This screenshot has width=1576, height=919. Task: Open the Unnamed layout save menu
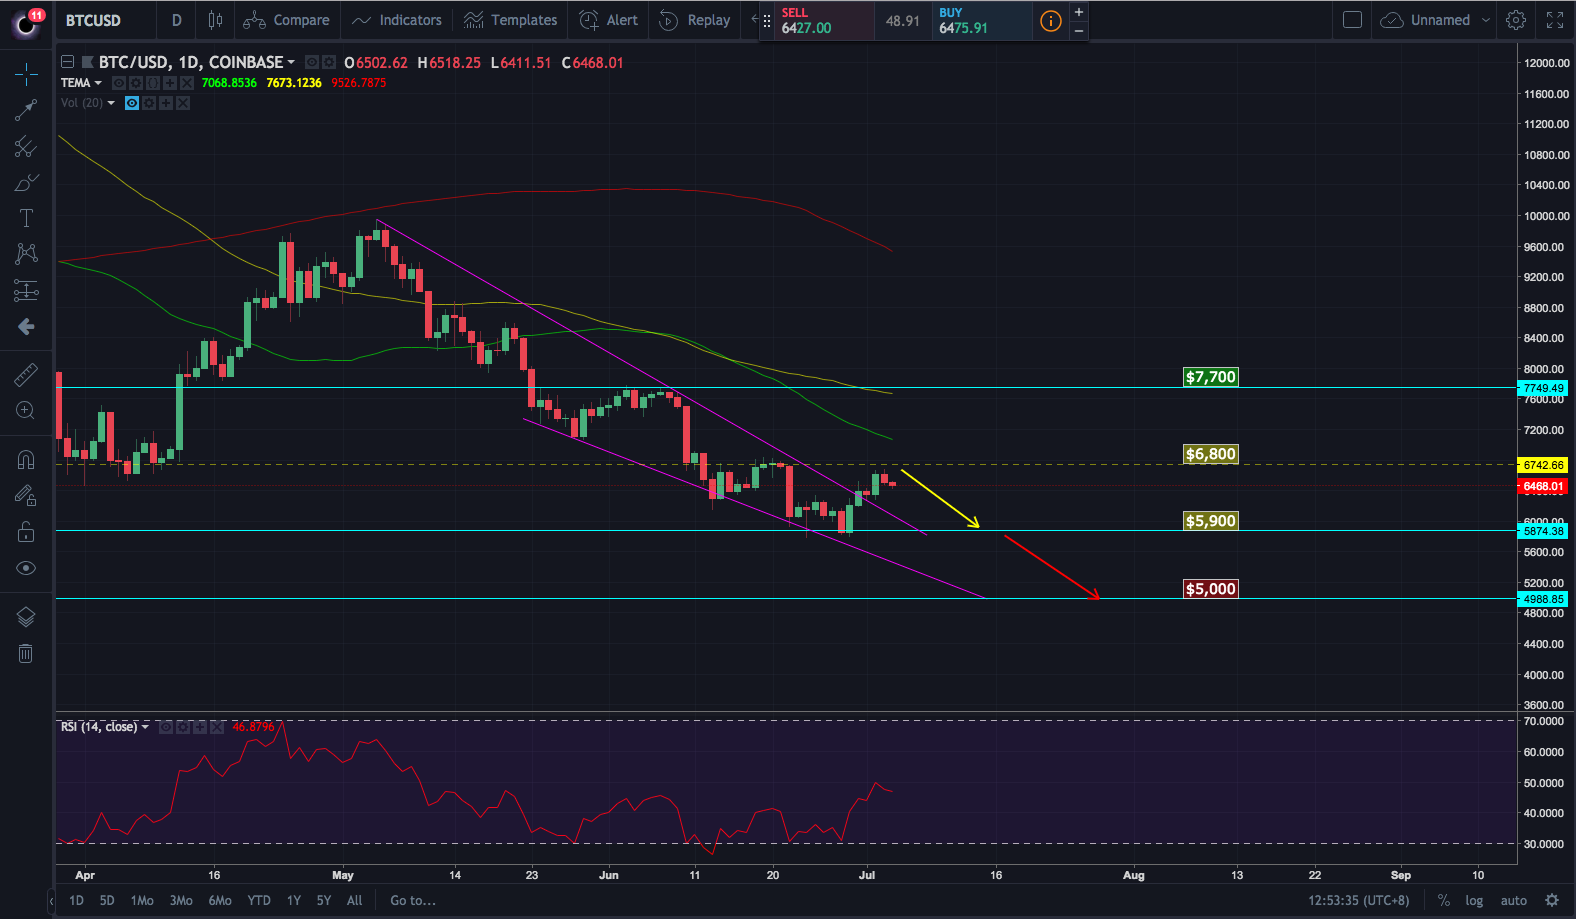coord(1436,20)
